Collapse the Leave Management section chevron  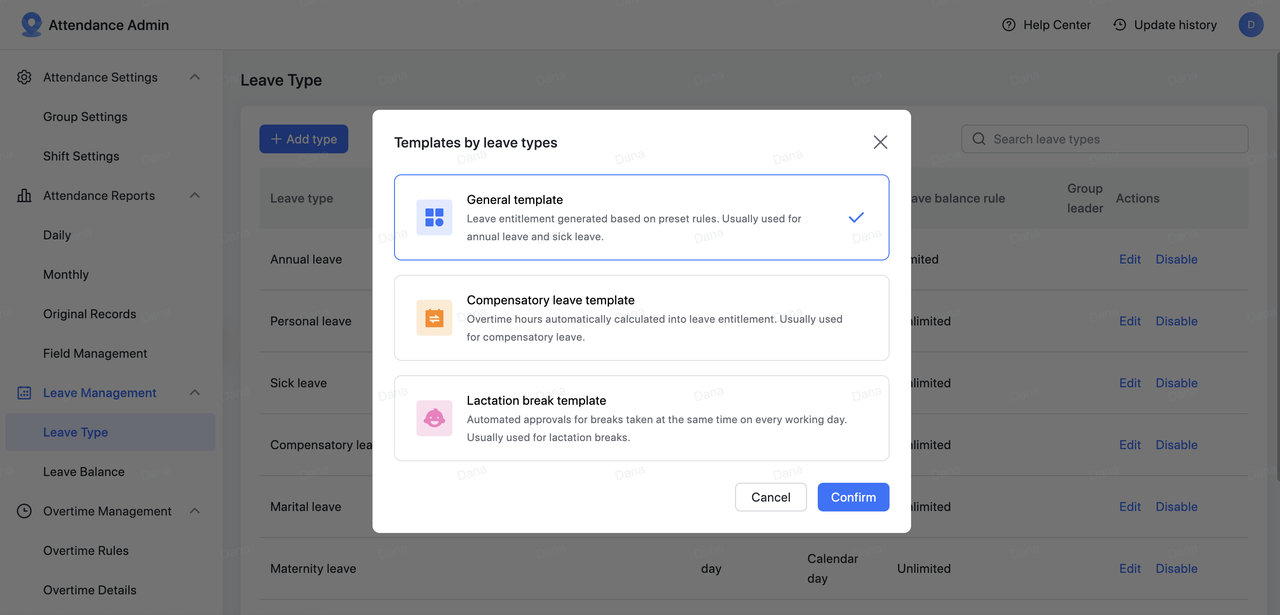pos(195,393)
